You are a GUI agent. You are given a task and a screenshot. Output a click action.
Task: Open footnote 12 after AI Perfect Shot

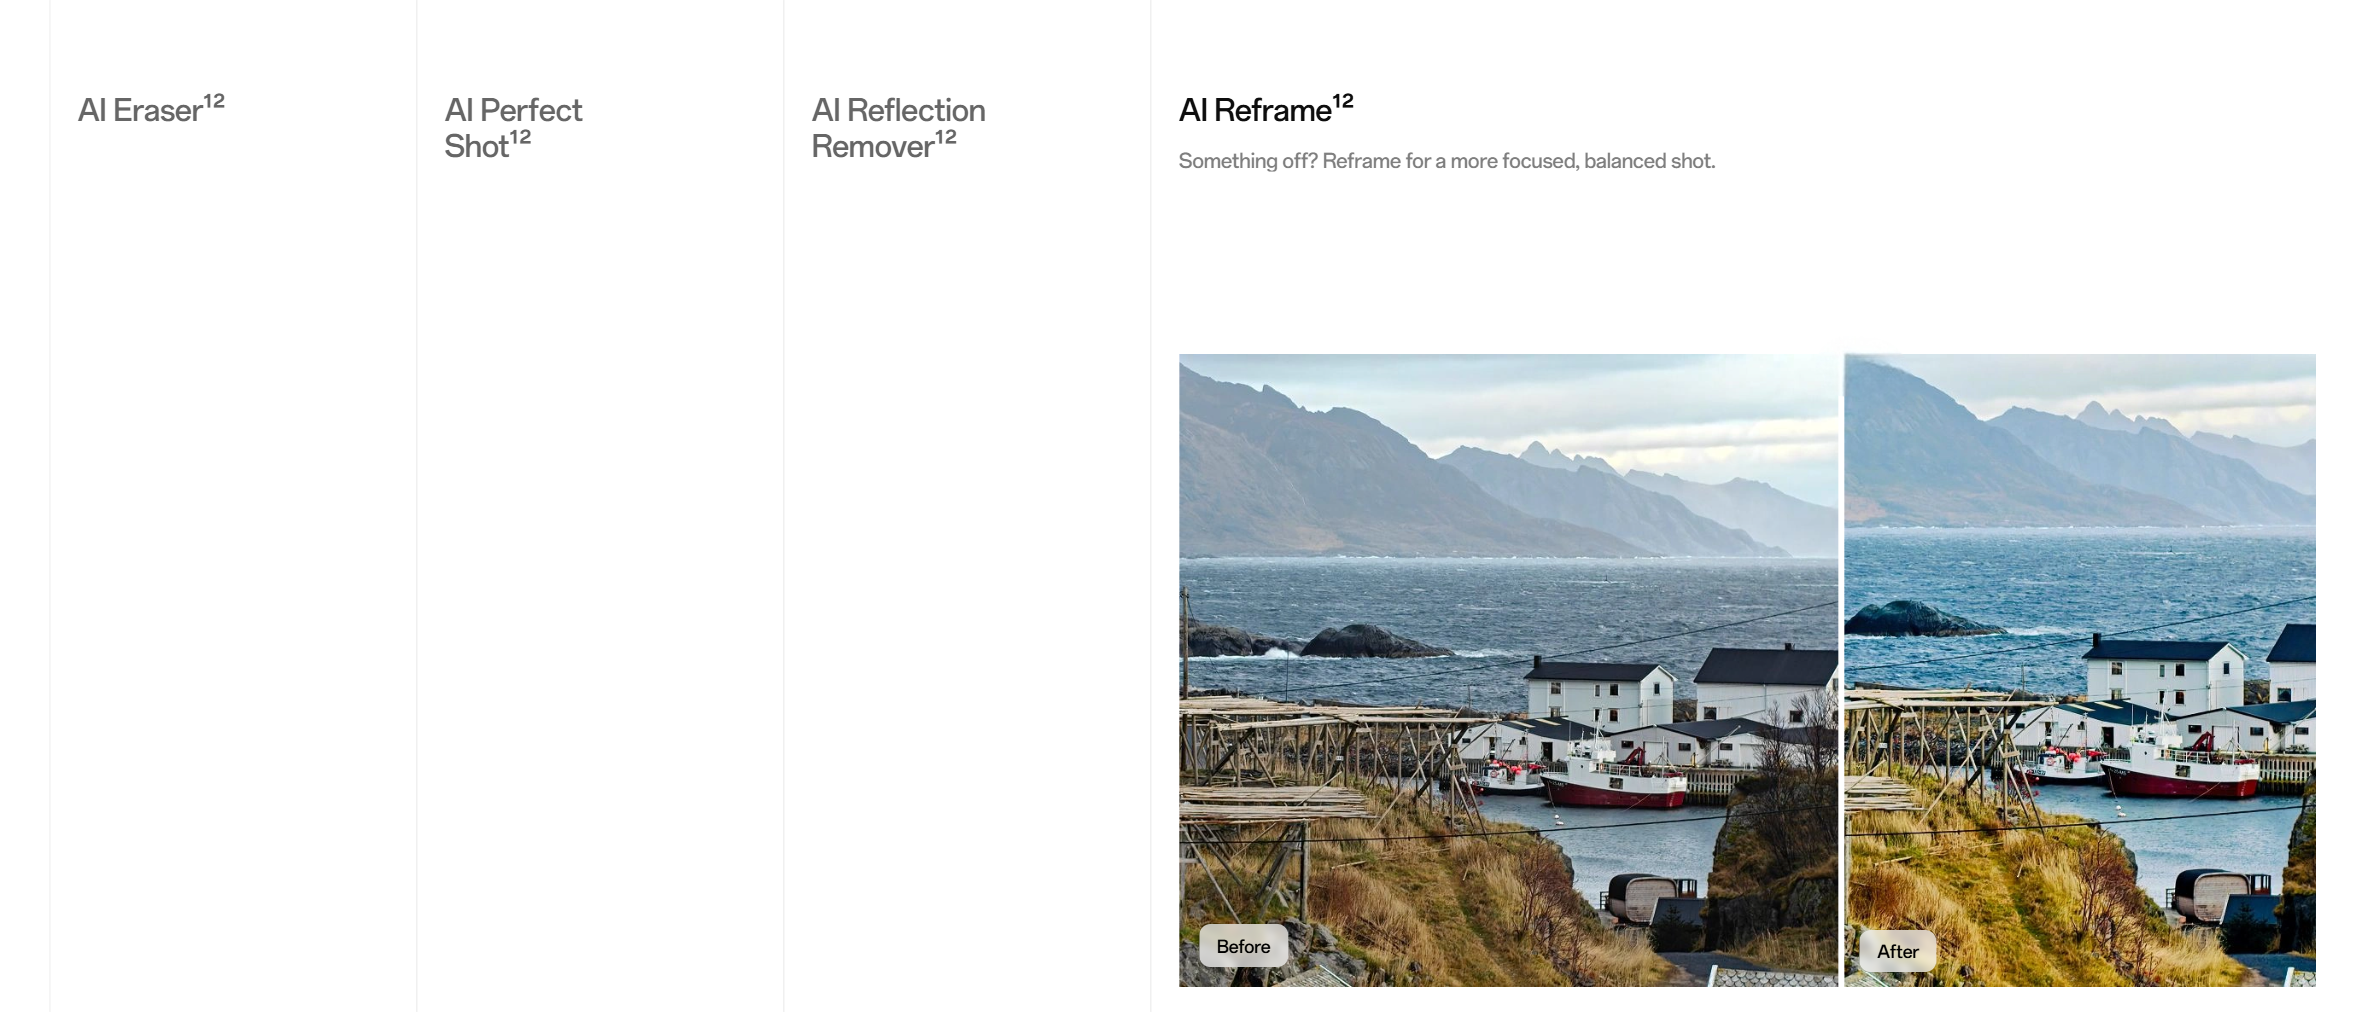click(x=520, y=137)
